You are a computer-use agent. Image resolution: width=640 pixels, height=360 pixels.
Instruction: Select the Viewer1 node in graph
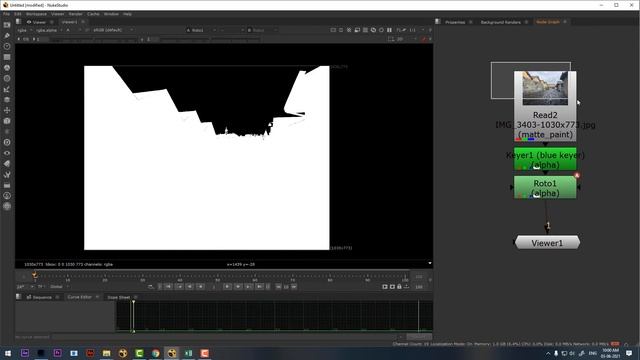[x=547, y=242]
